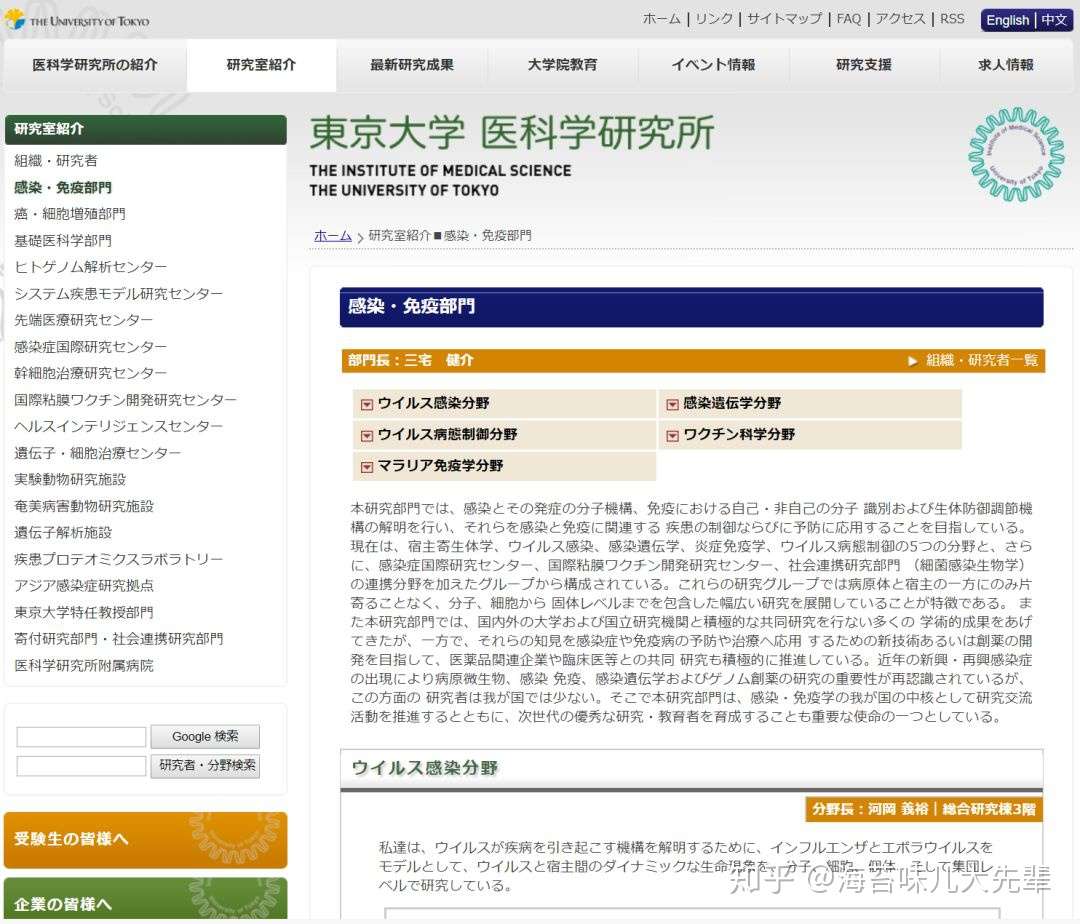Switch site language to English
Viewport: 1080px width, 924px height.
coord(1008,20)
